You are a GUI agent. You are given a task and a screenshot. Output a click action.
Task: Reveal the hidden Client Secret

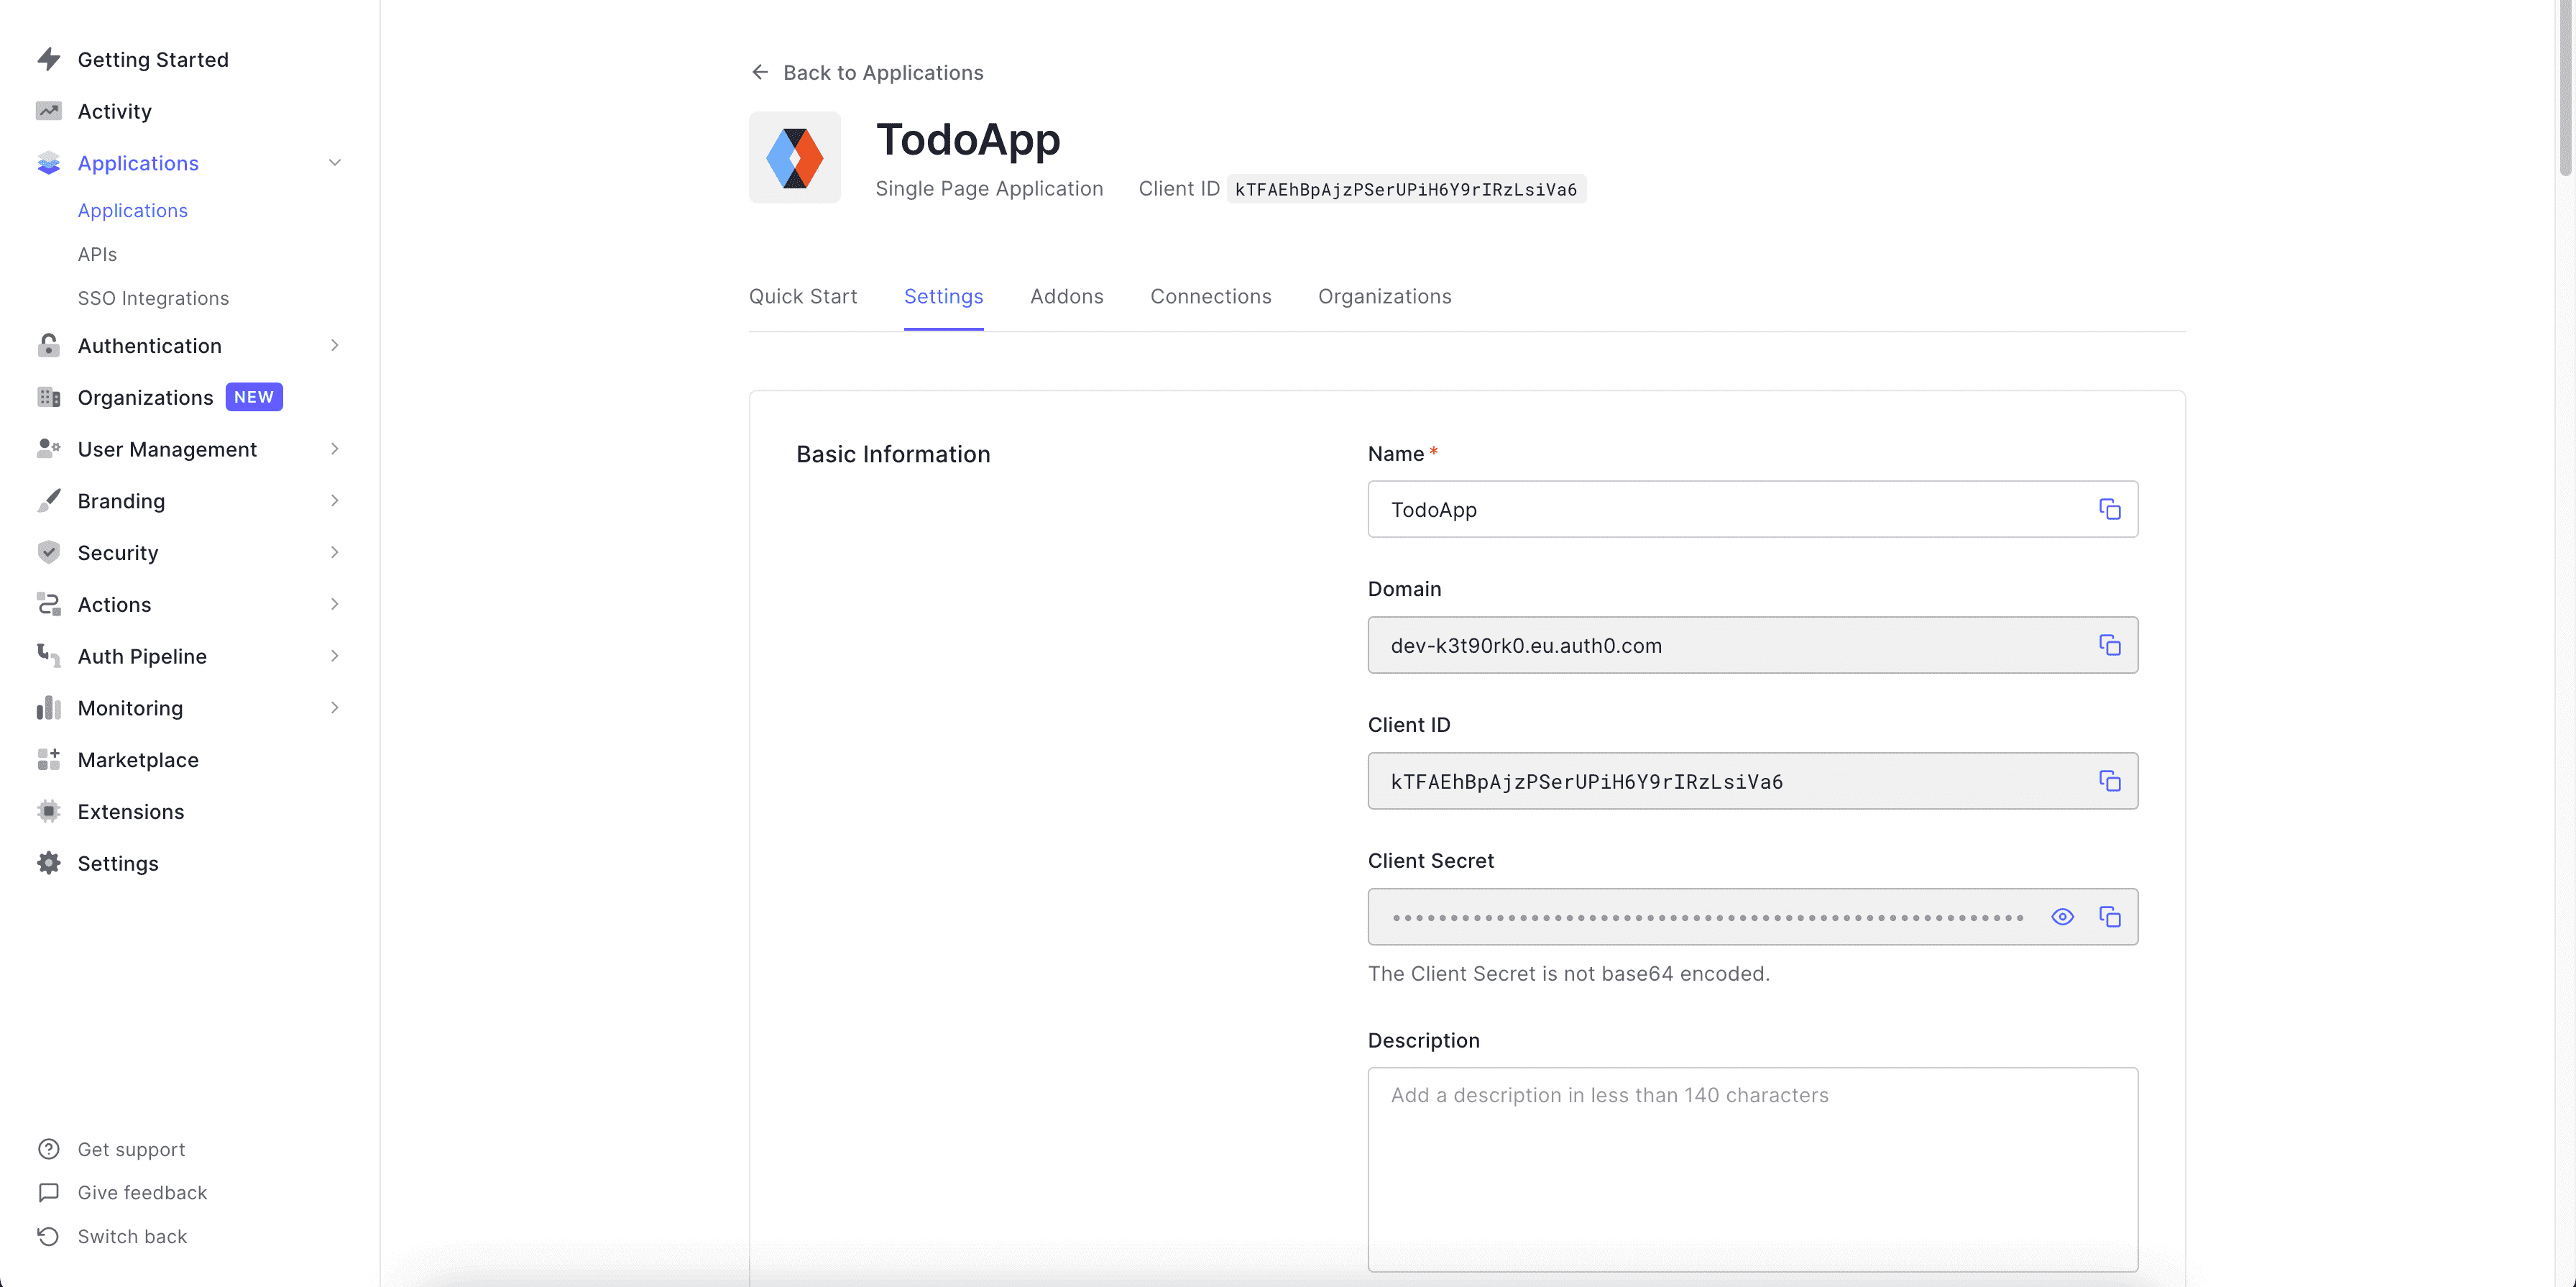[2062, 917]
